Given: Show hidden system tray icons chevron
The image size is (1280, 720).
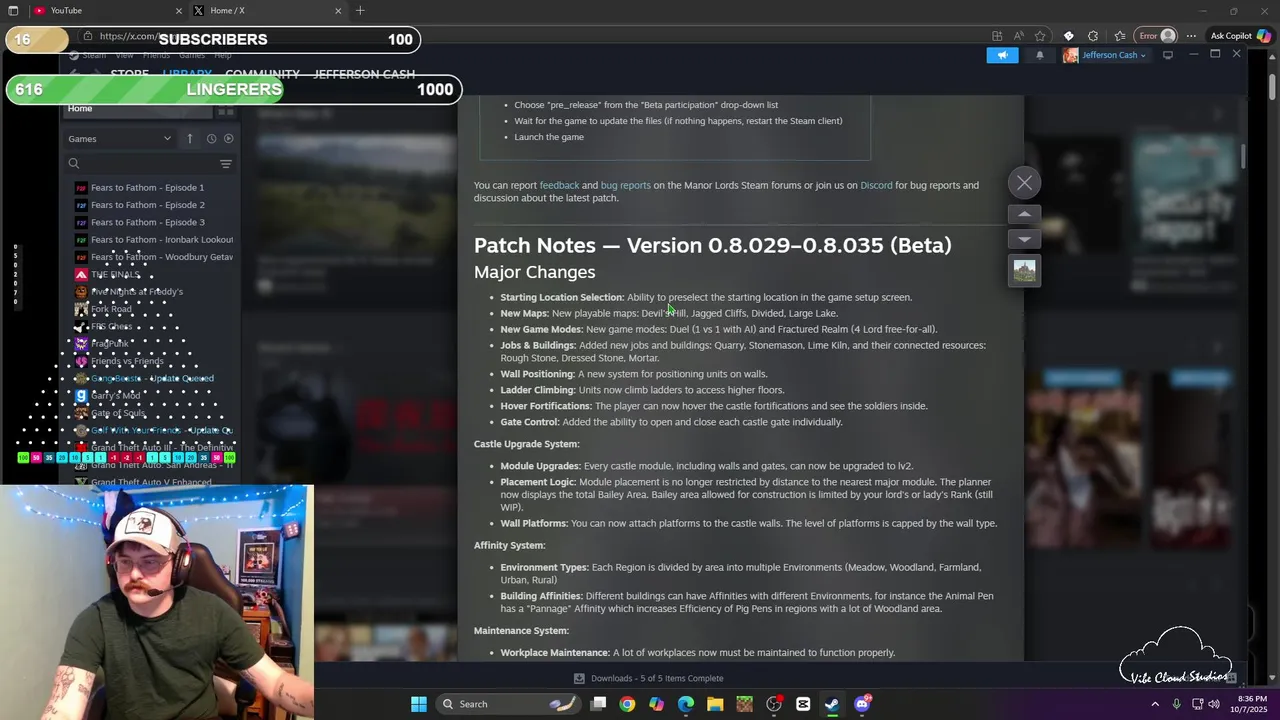Looking at the screenshot, I should pyautogui.click(x=1155, y=704).
